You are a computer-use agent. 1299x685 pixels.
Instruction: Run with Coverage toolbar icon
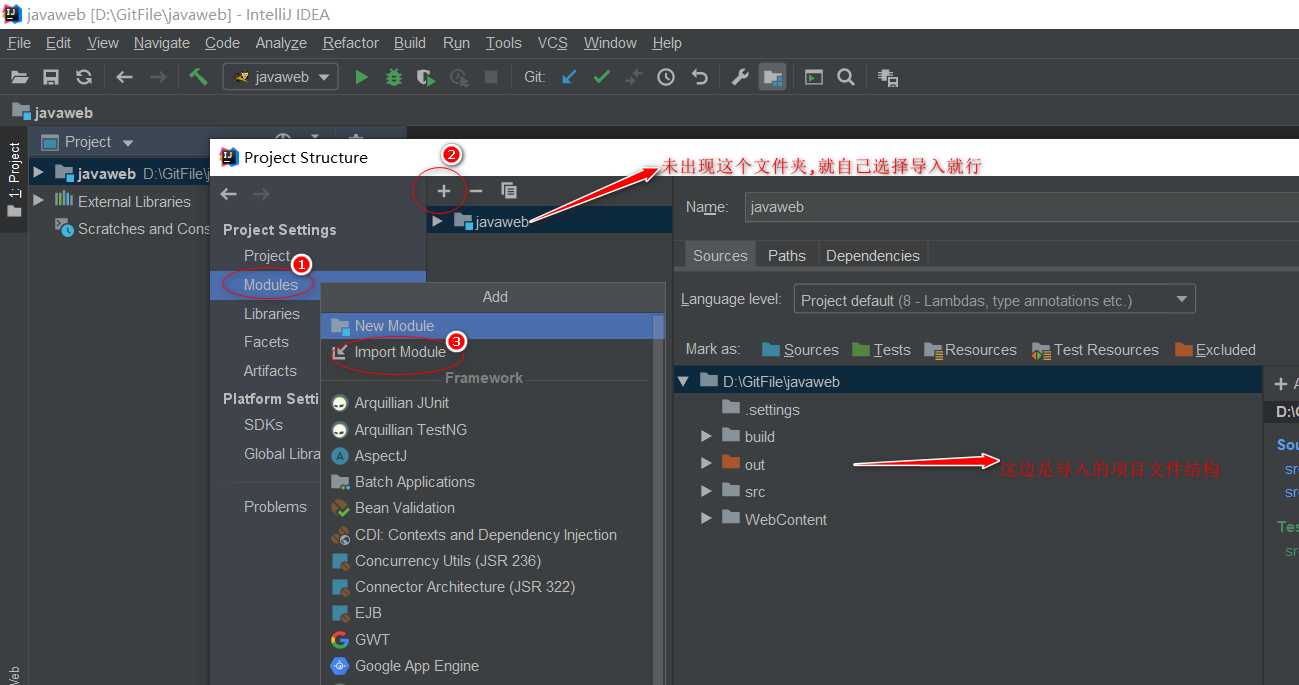(x=427, y=77)
